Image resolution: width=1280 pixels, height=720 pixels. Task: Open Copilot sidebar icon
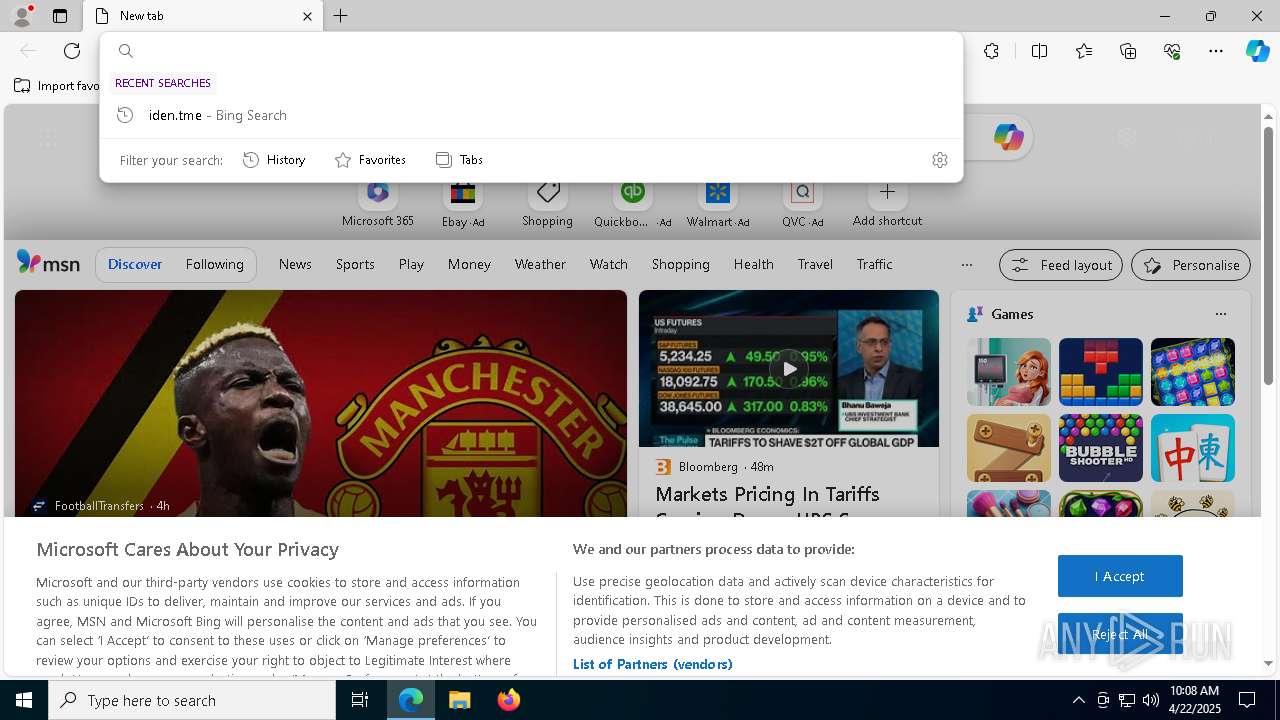tap(1257, 51)
